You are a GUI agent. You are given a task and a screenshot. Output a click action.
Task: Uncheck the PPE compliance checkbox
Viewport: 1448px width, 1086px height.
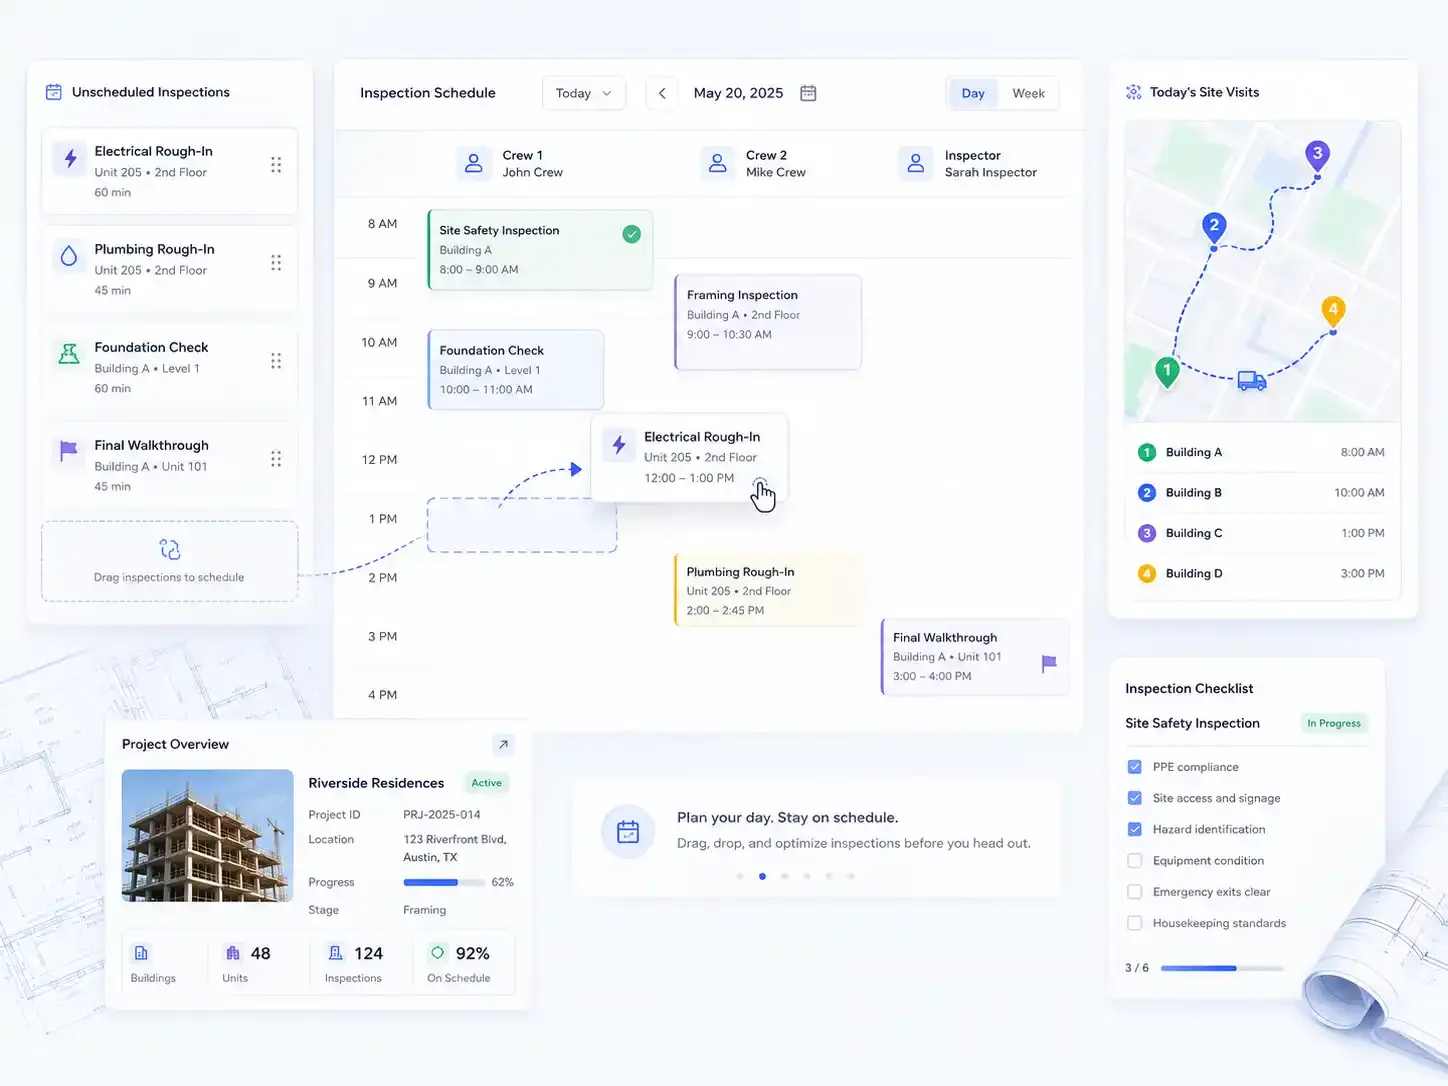point(1134,767)
